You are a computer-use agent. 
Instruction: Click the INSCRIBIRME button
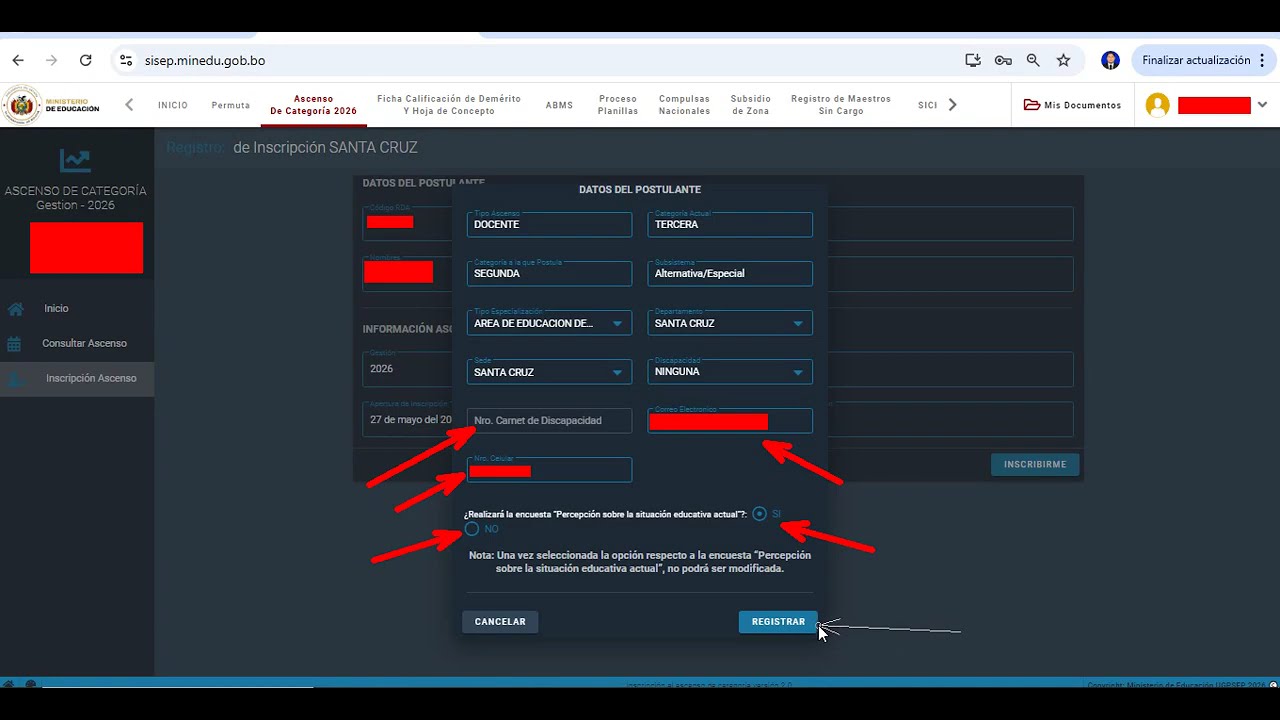(x=1035, y=464)
